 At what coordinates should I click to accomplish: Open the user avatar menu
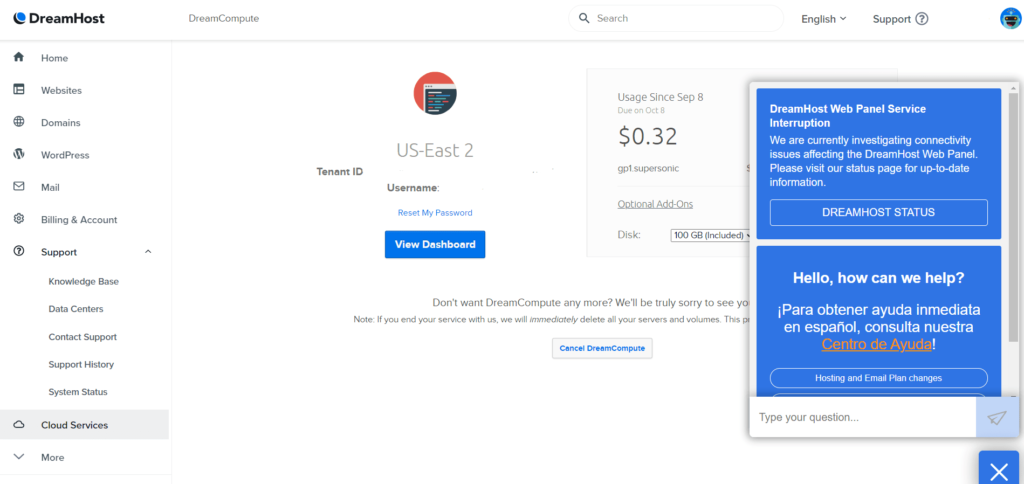point(1010,18)
